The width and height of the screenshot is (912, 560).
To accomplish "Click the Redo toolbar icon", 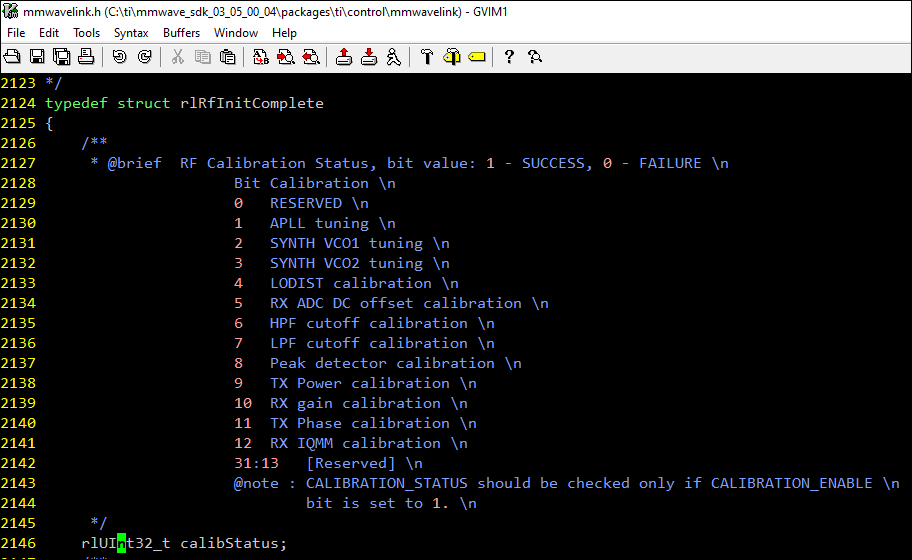I will pyautogui.click(x=144, y=56).
